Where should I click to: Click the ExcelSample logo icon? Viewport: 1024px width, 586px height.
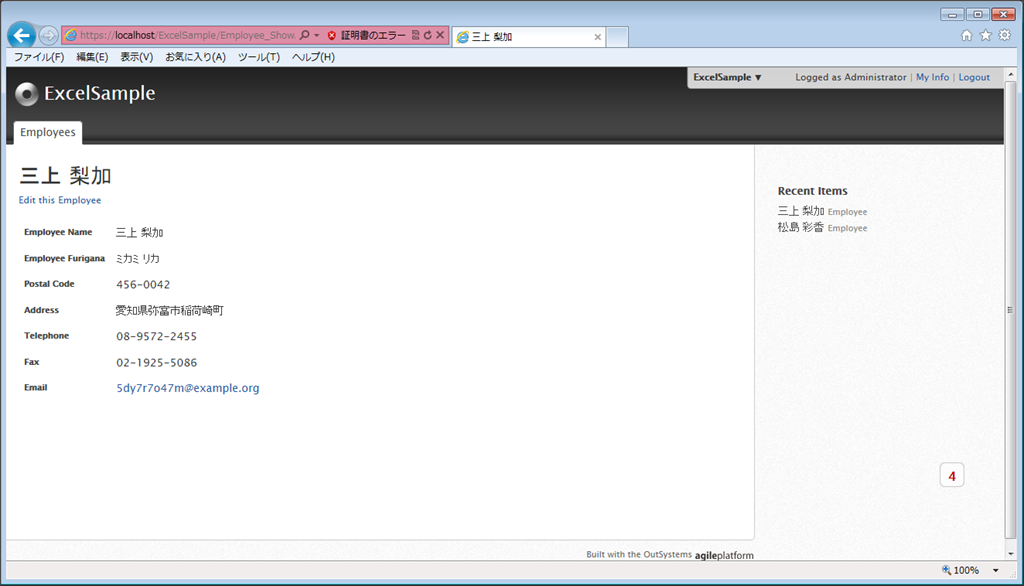click(x=27, y=94)
